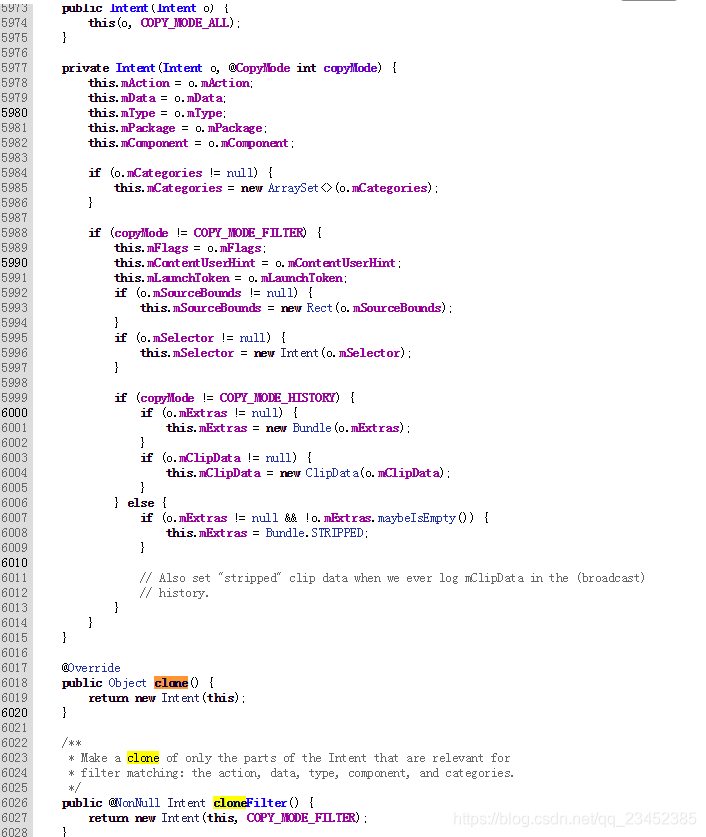Screen dimensions: 706x837
Task: Click line number 6000
Action: (14, 413)
